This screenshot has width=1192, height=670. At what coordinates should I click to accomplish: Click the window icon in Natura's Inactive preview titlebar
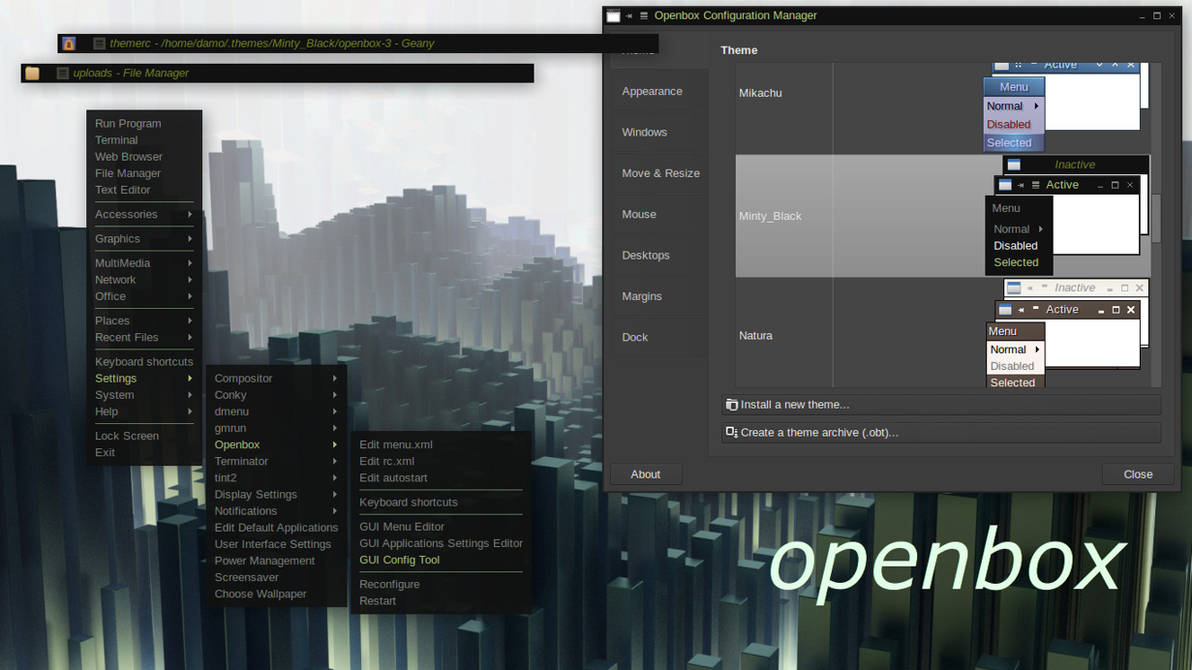[1013, 287]
